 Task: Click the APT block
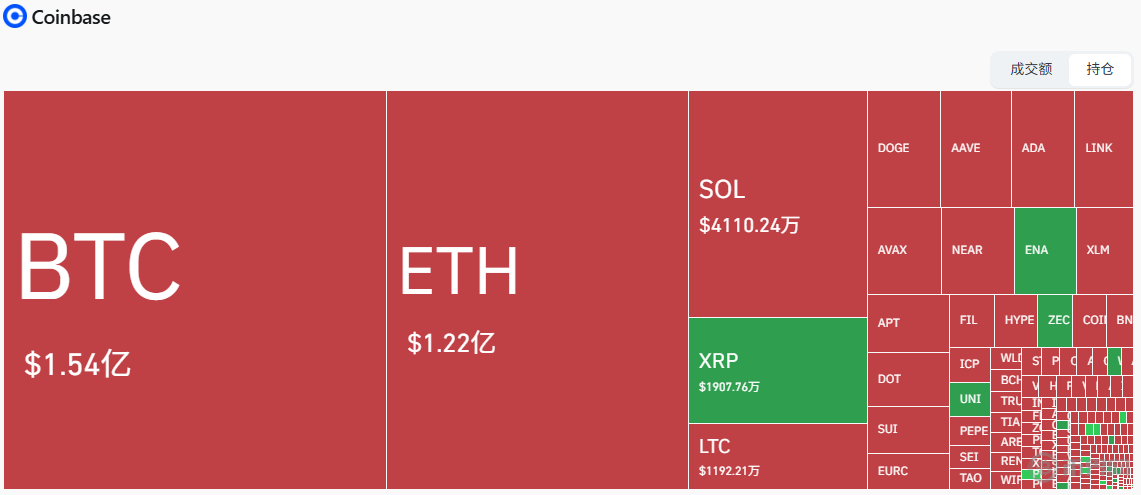907,323
